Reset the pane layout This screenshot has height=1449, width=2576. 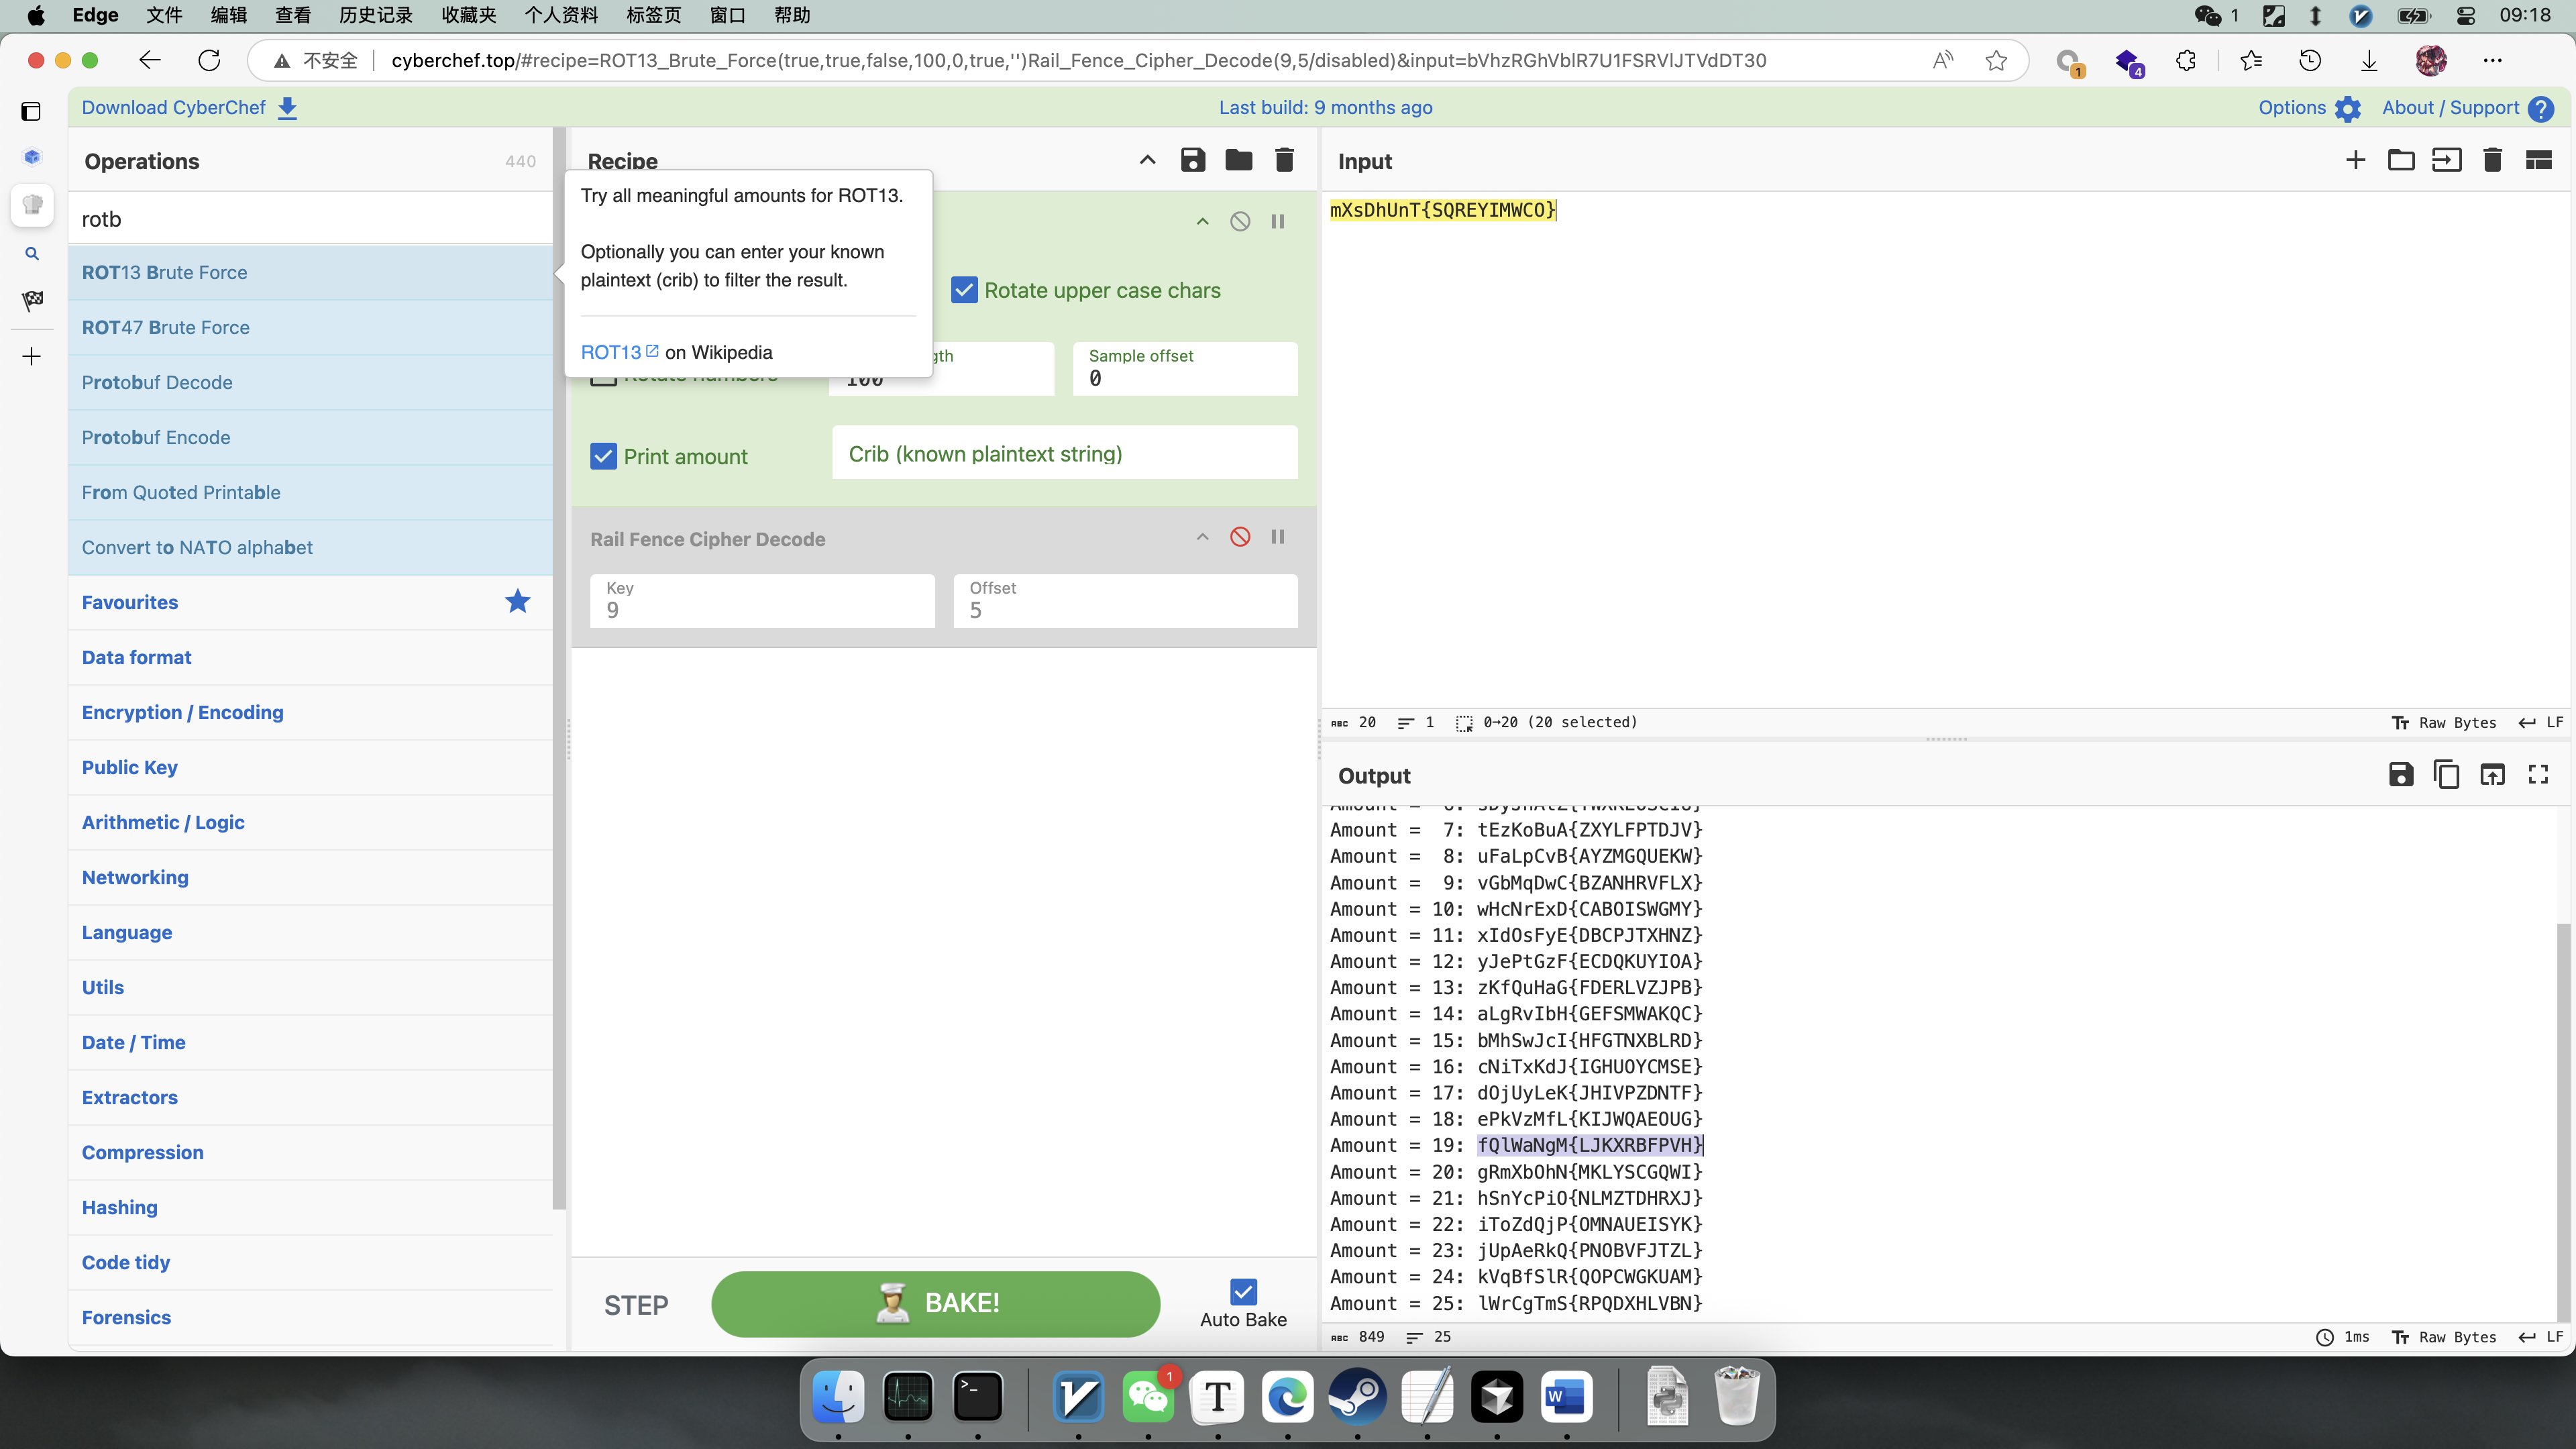click(x=2539, y=161)
